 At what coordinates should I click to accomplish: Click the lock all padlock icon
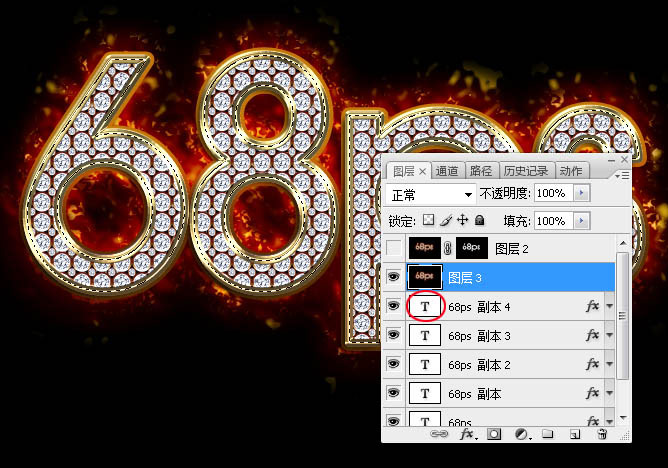[x=479, y=220]
